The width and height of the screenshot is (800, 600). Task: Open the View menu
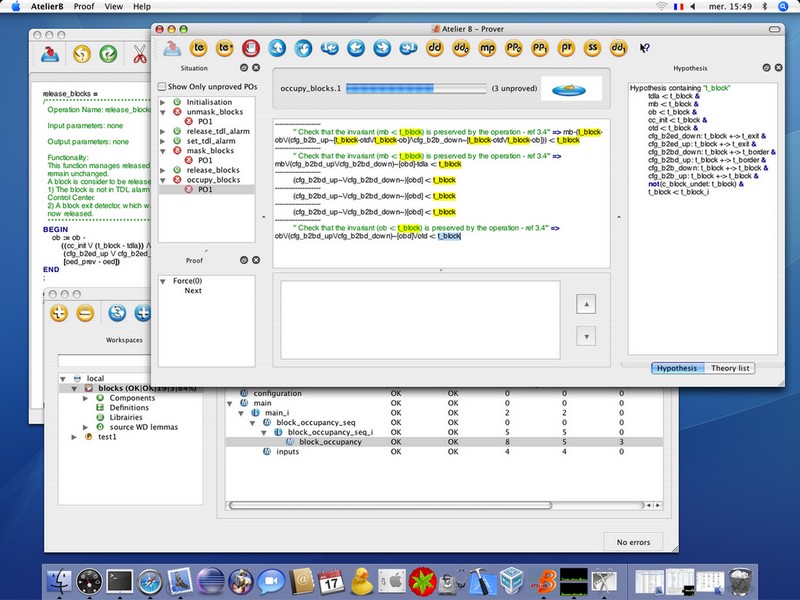(x=113, y=7)
